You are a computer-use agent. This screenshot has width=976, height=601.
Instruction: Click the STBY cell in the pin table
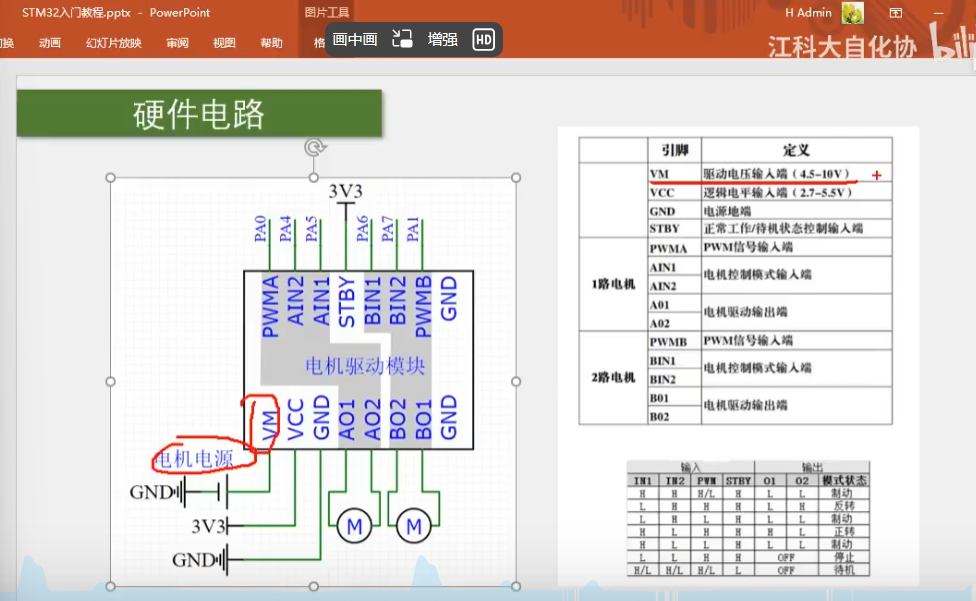(675, 228)
